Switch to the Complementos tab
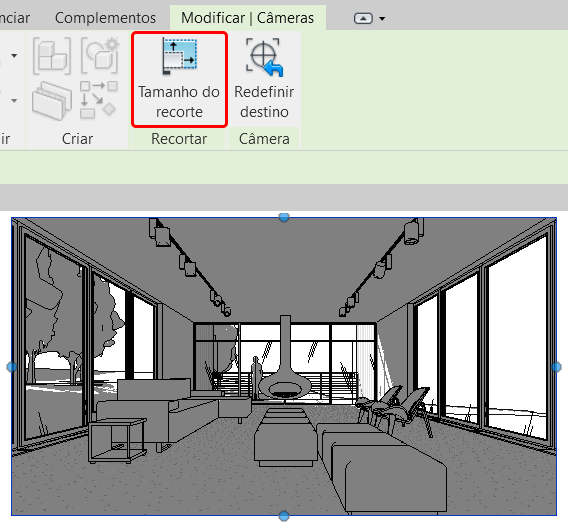568x529 pixels. 105,18
